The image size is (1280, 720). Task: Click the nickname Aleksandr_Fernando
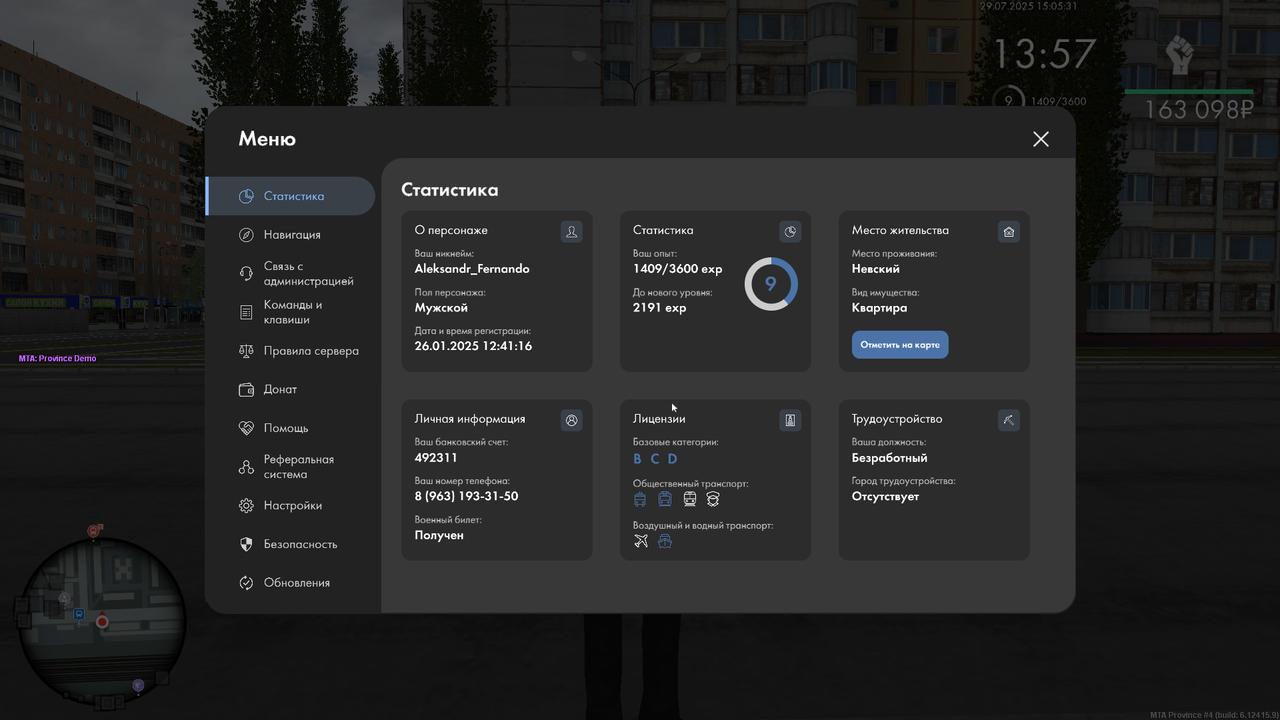[472, 269]
